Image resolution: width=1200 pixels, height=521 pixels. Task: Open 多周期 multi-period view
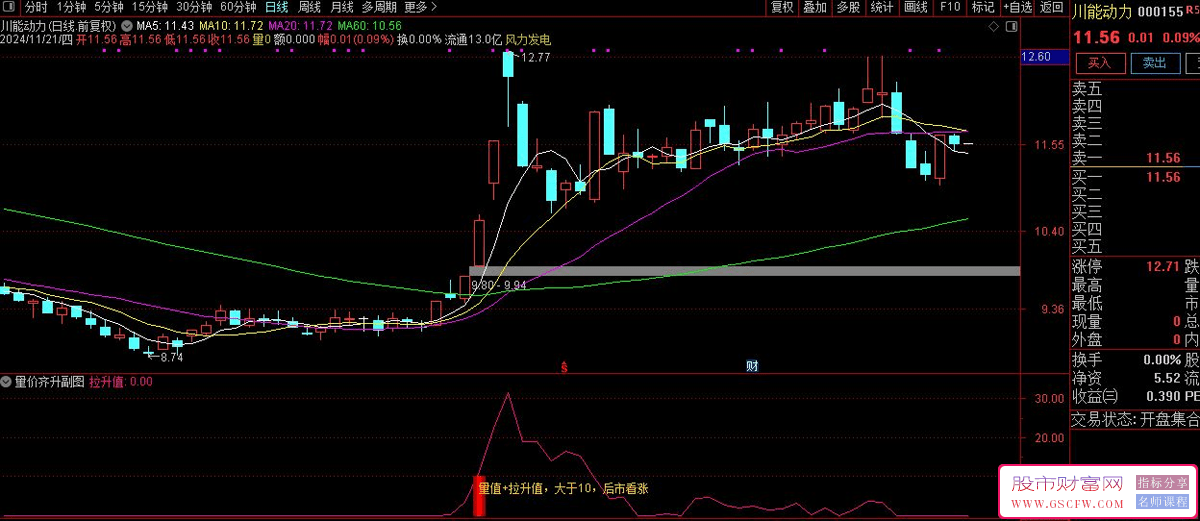[x=379, y=7]
